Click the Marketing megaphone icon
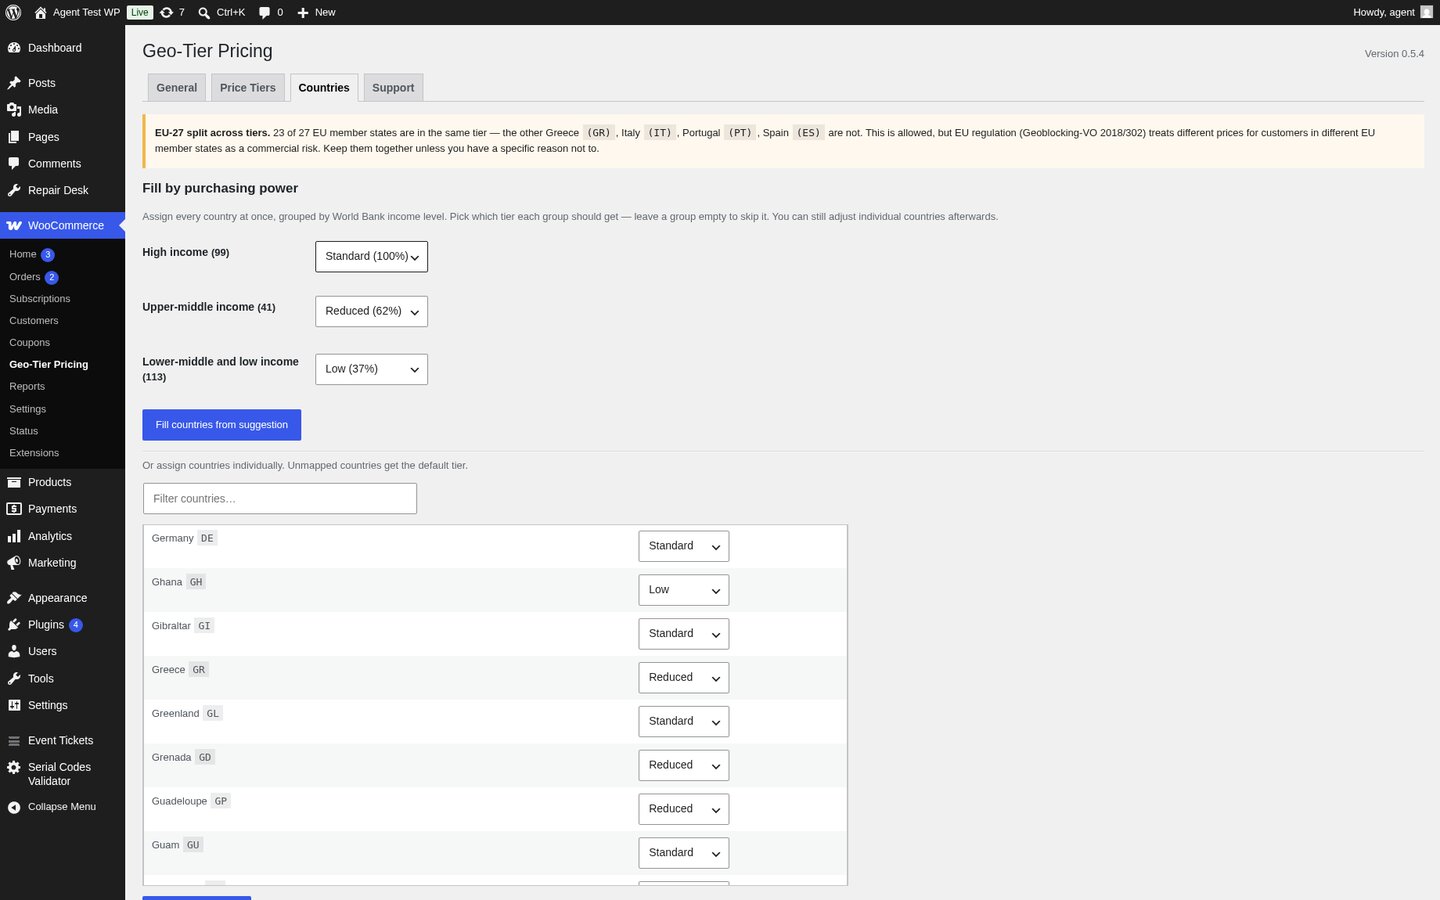Screen dimensions: 1440x900 coord(14,563)
